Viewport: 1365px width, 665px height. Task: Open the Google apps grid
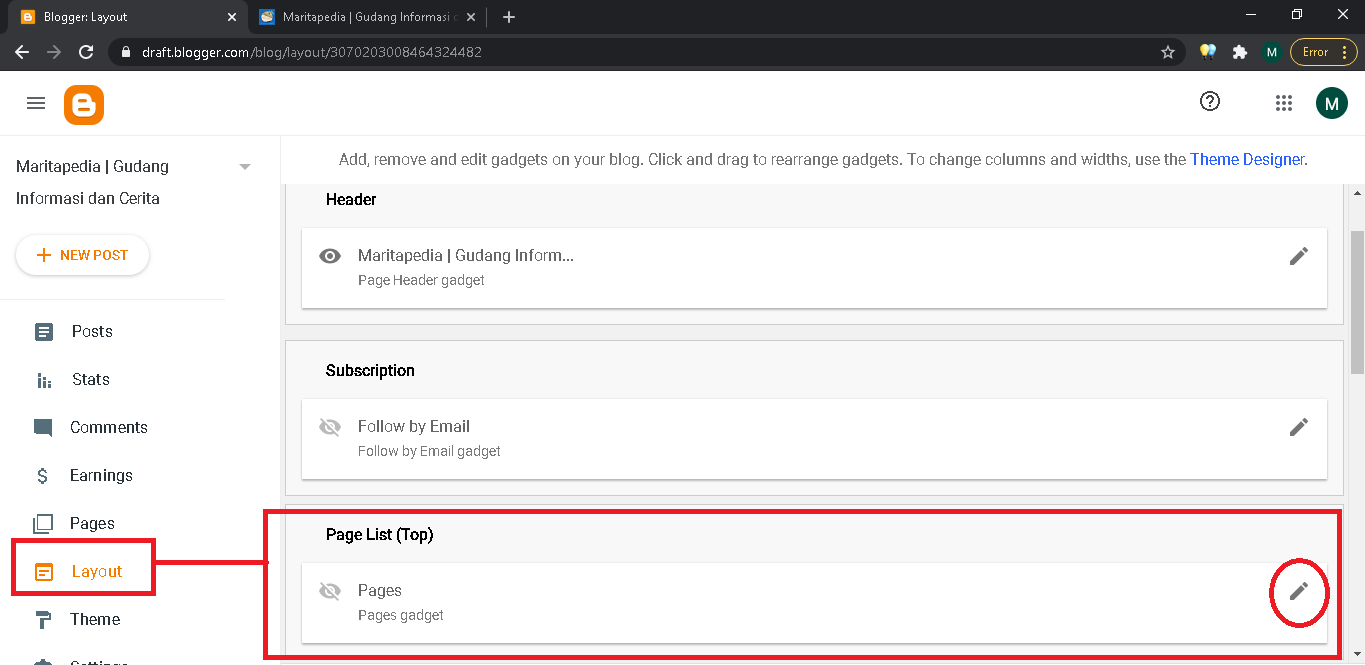coord(1284,103)
